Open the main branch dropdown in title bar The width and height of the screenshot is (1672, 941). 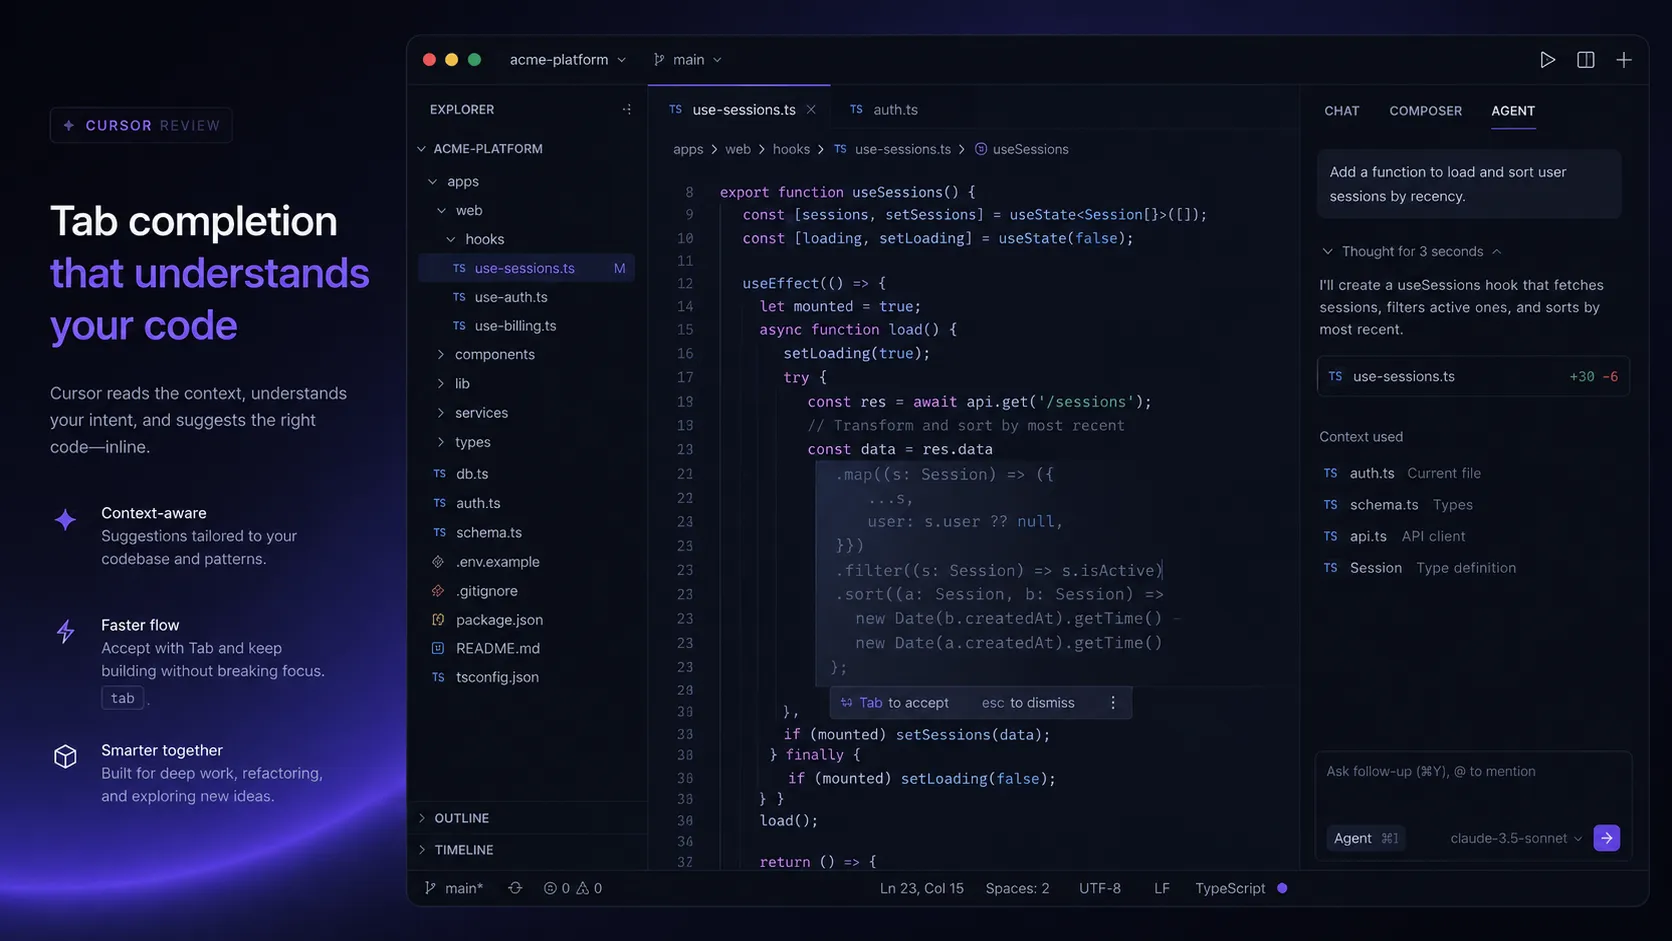coord(688,60)
